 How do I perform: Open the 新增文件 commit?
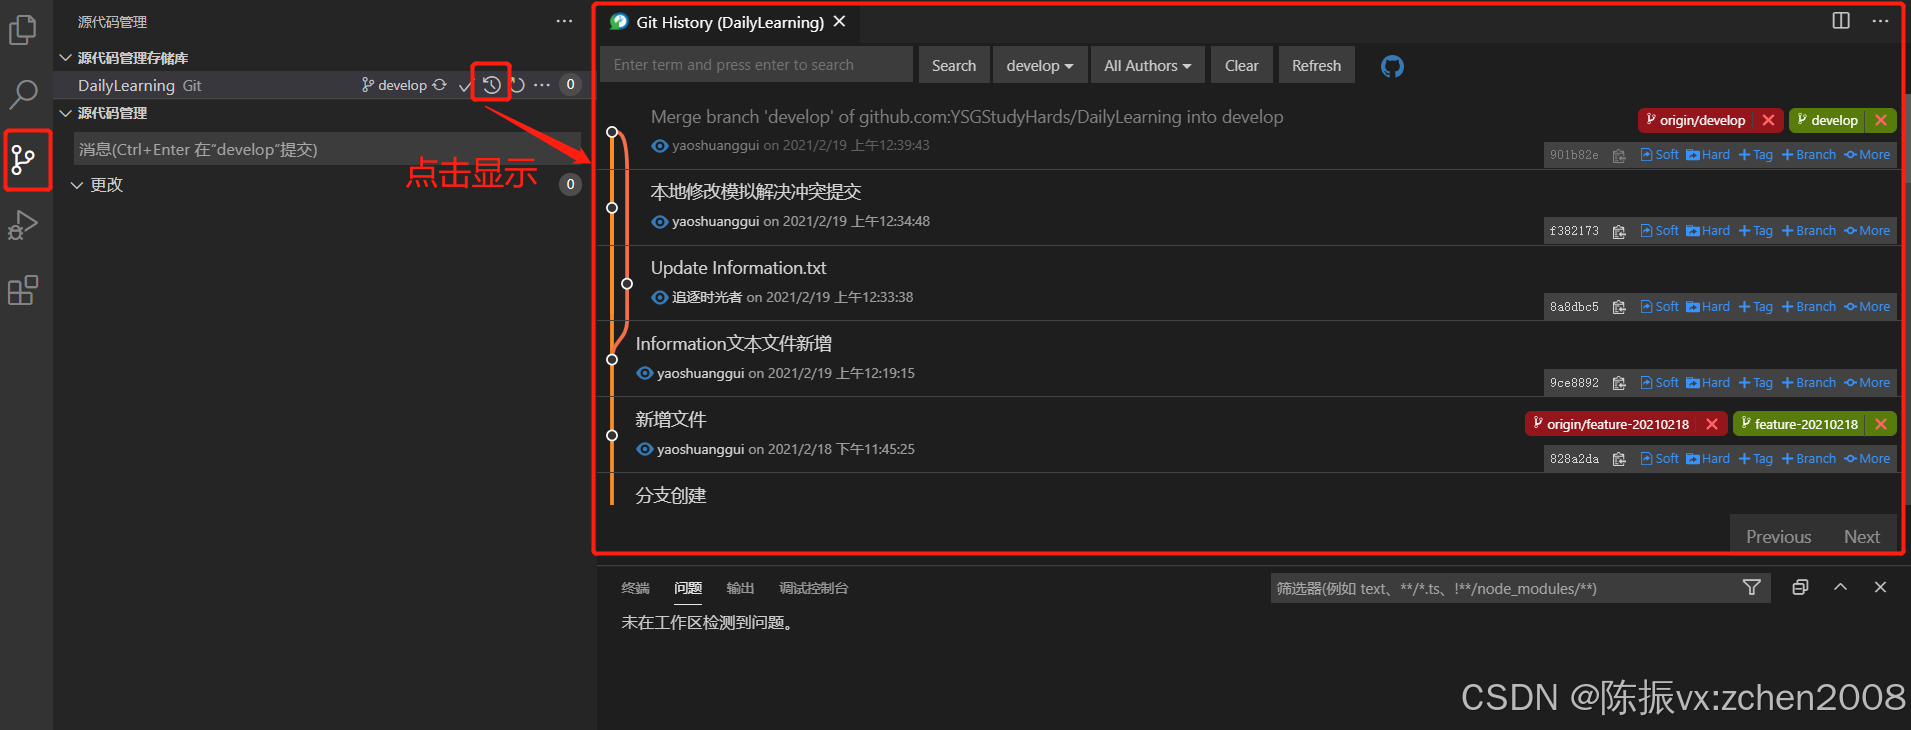click(x=671, y=420)
